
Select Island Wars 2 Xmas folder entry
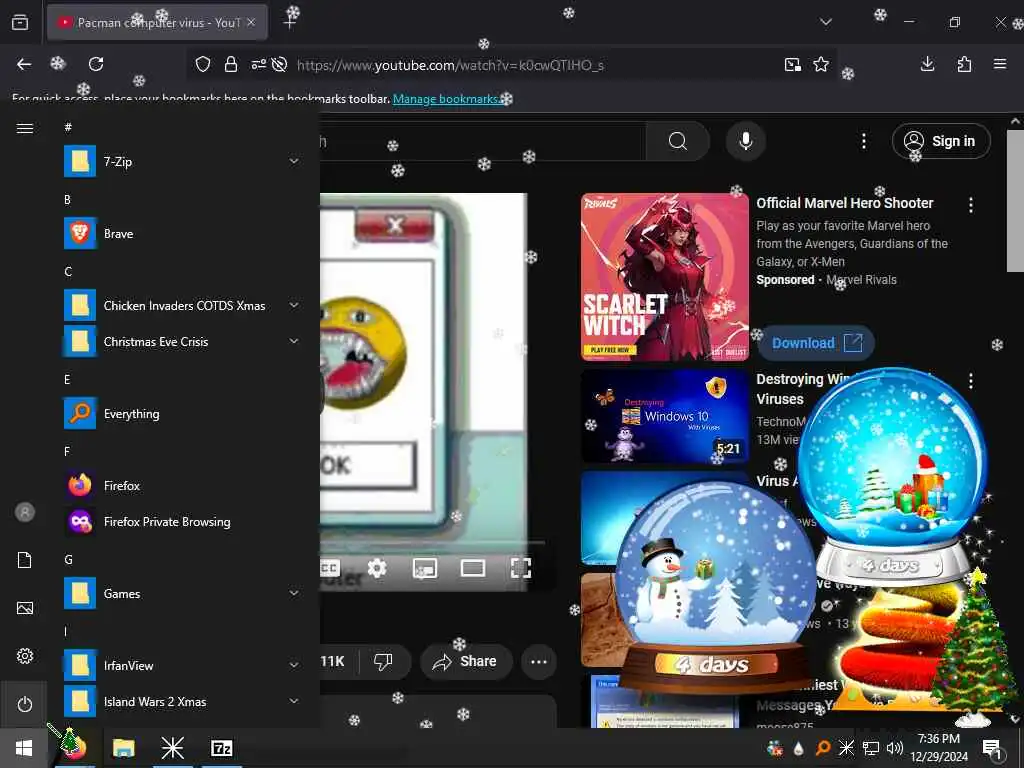183,701
